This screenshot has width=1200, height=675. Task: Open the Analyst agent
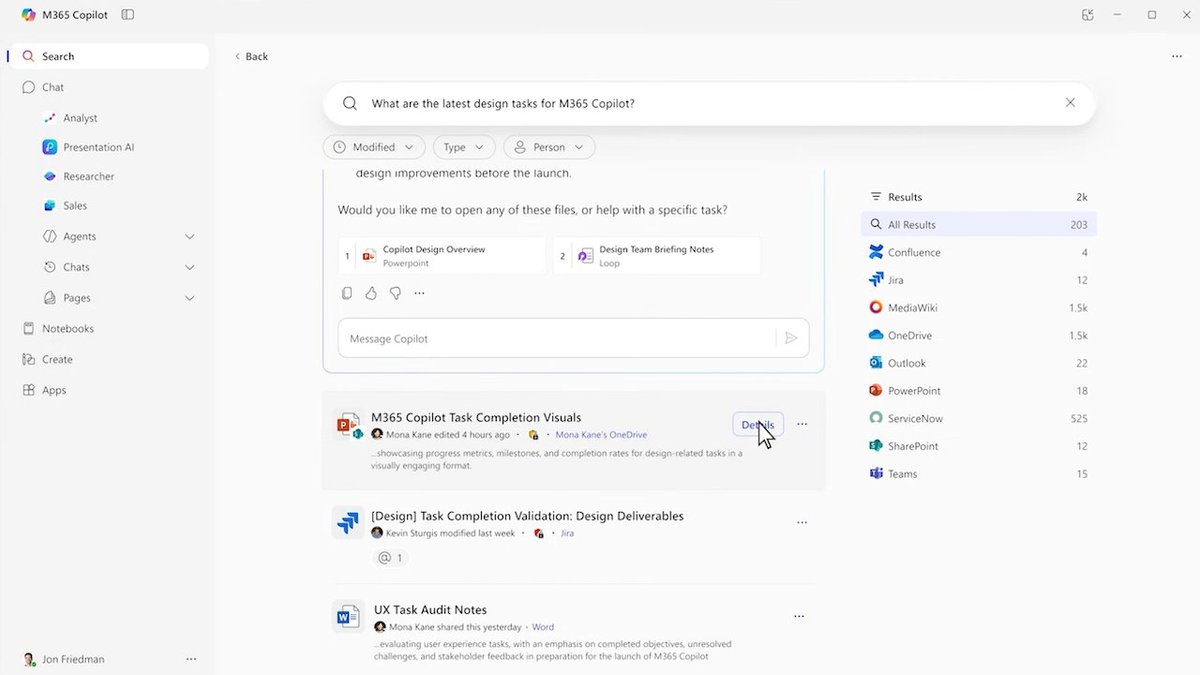80,118
